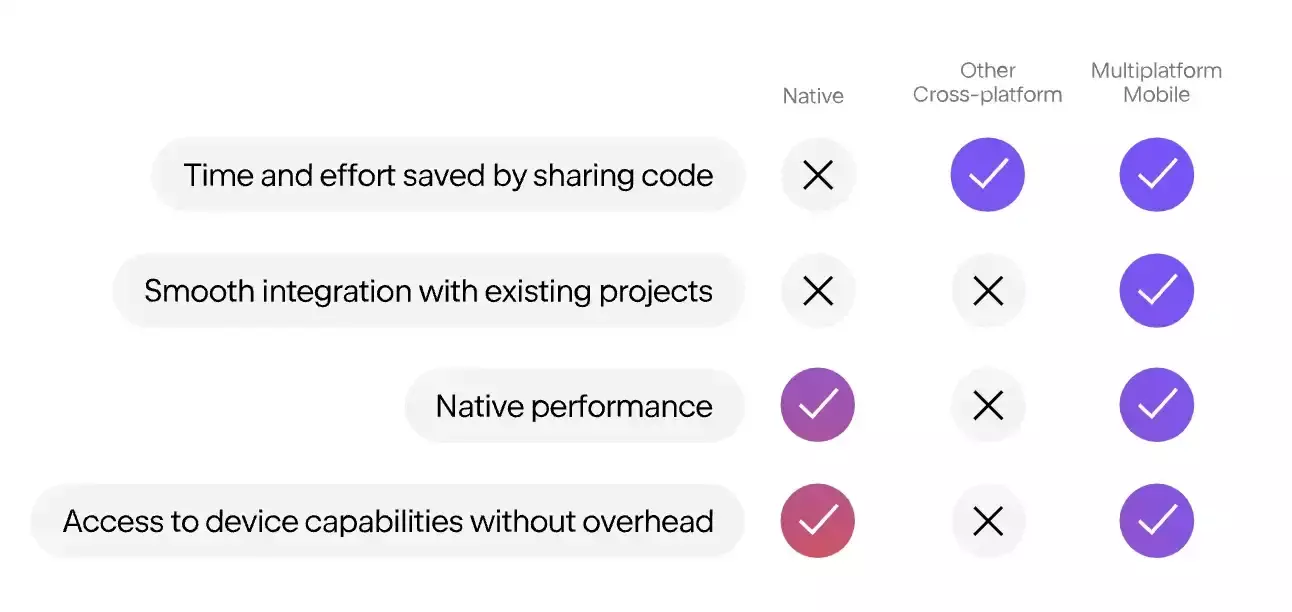The height and width of the screenshot is (612, 1292).
Task: Click Other Cross-platform X in Smooth integration row
Action: 987,291
